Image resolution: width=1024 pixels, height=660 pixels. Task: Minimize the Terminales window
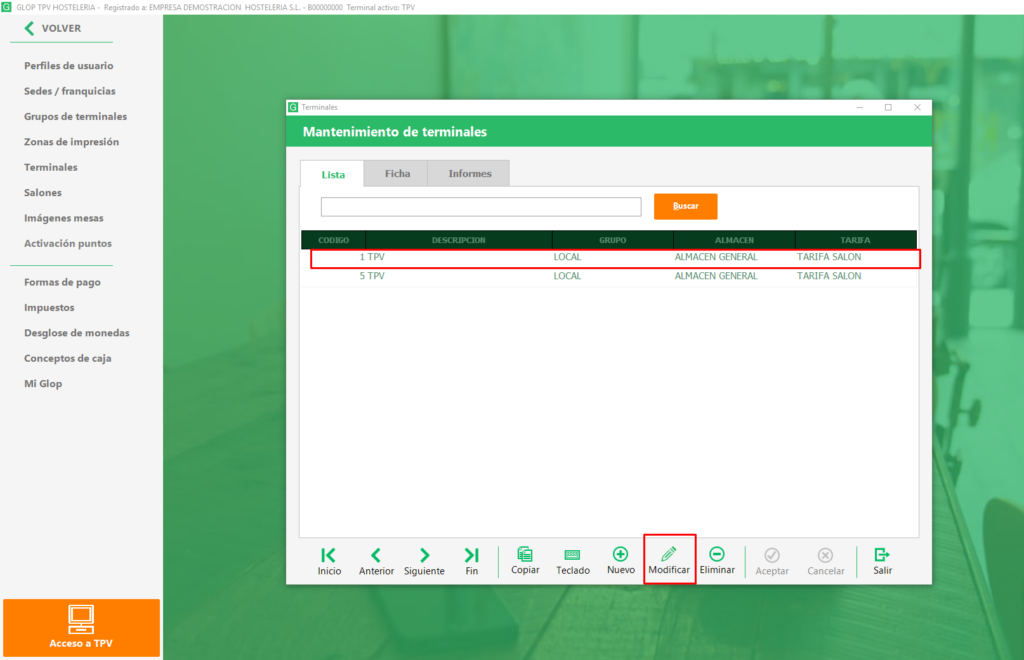(x=859, y=107)
